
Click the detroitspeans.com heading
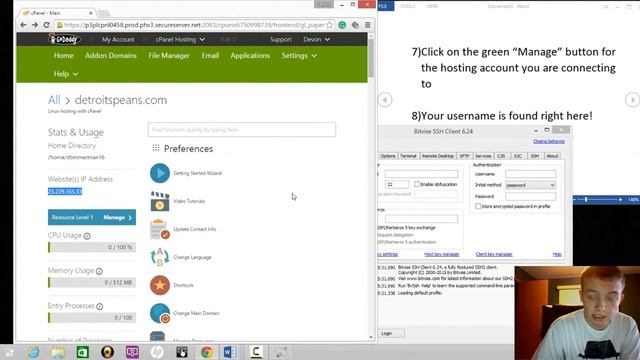pyautogui.click(x=121, y=100)
